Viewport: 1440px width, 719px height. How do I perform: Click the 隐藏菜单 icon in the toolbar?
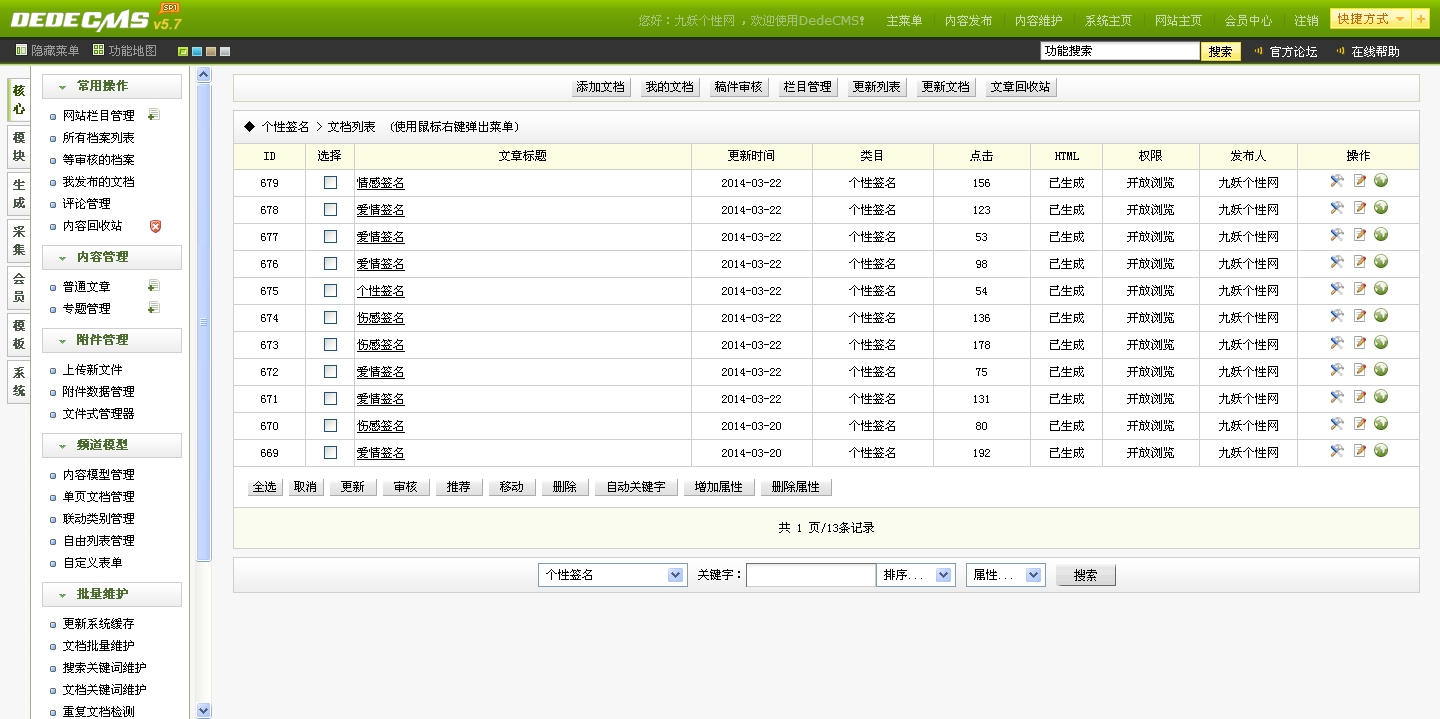tap(21, 50)
